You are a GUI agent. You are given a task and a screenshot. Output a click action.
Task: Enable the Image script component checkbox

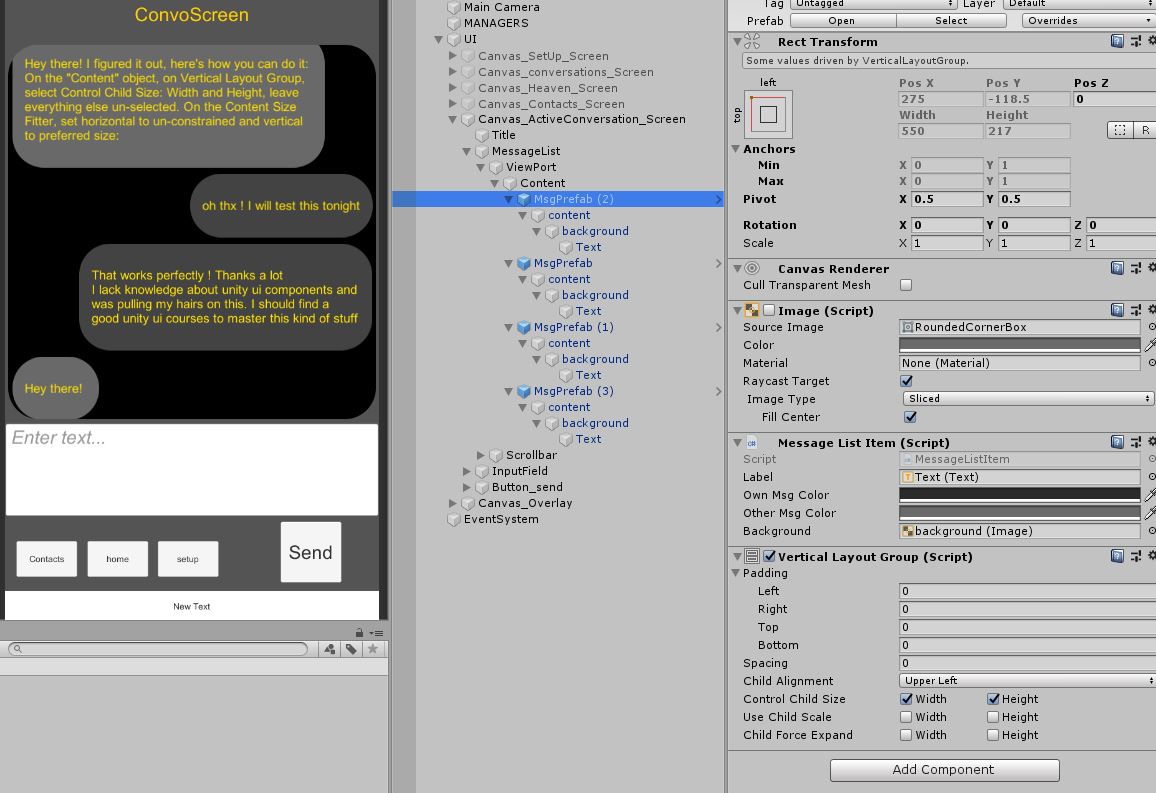click(769, 310)
